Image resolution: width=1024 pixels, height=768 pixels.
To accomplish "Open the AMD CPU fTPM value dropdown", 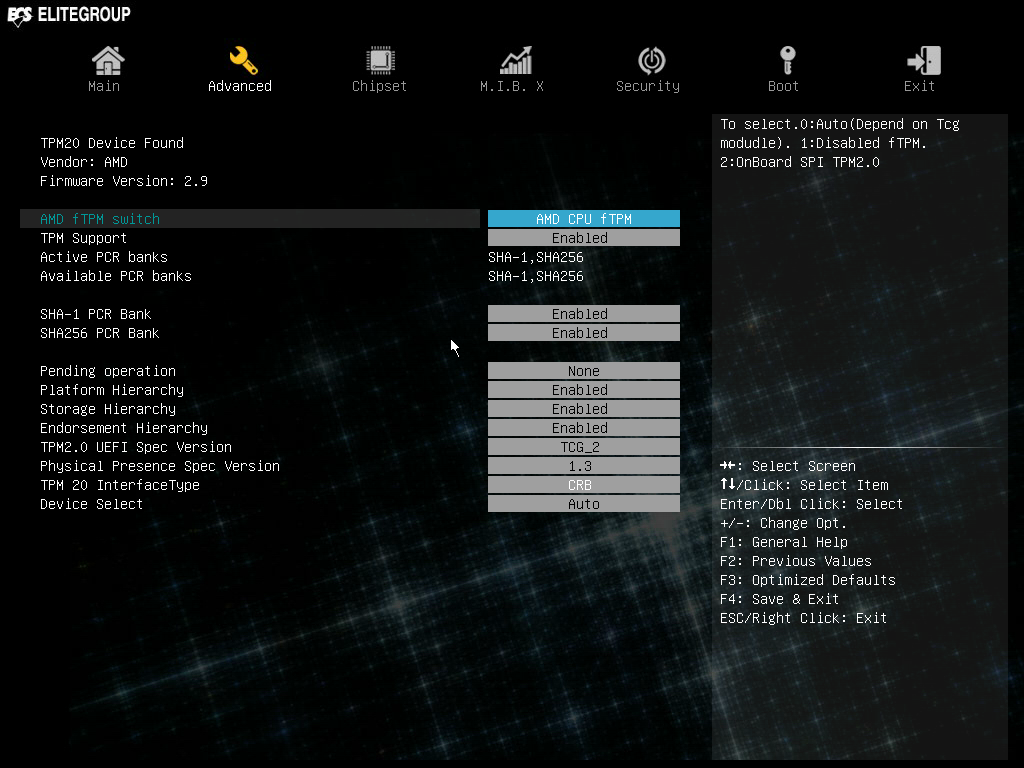I will (x=584, y=219).
